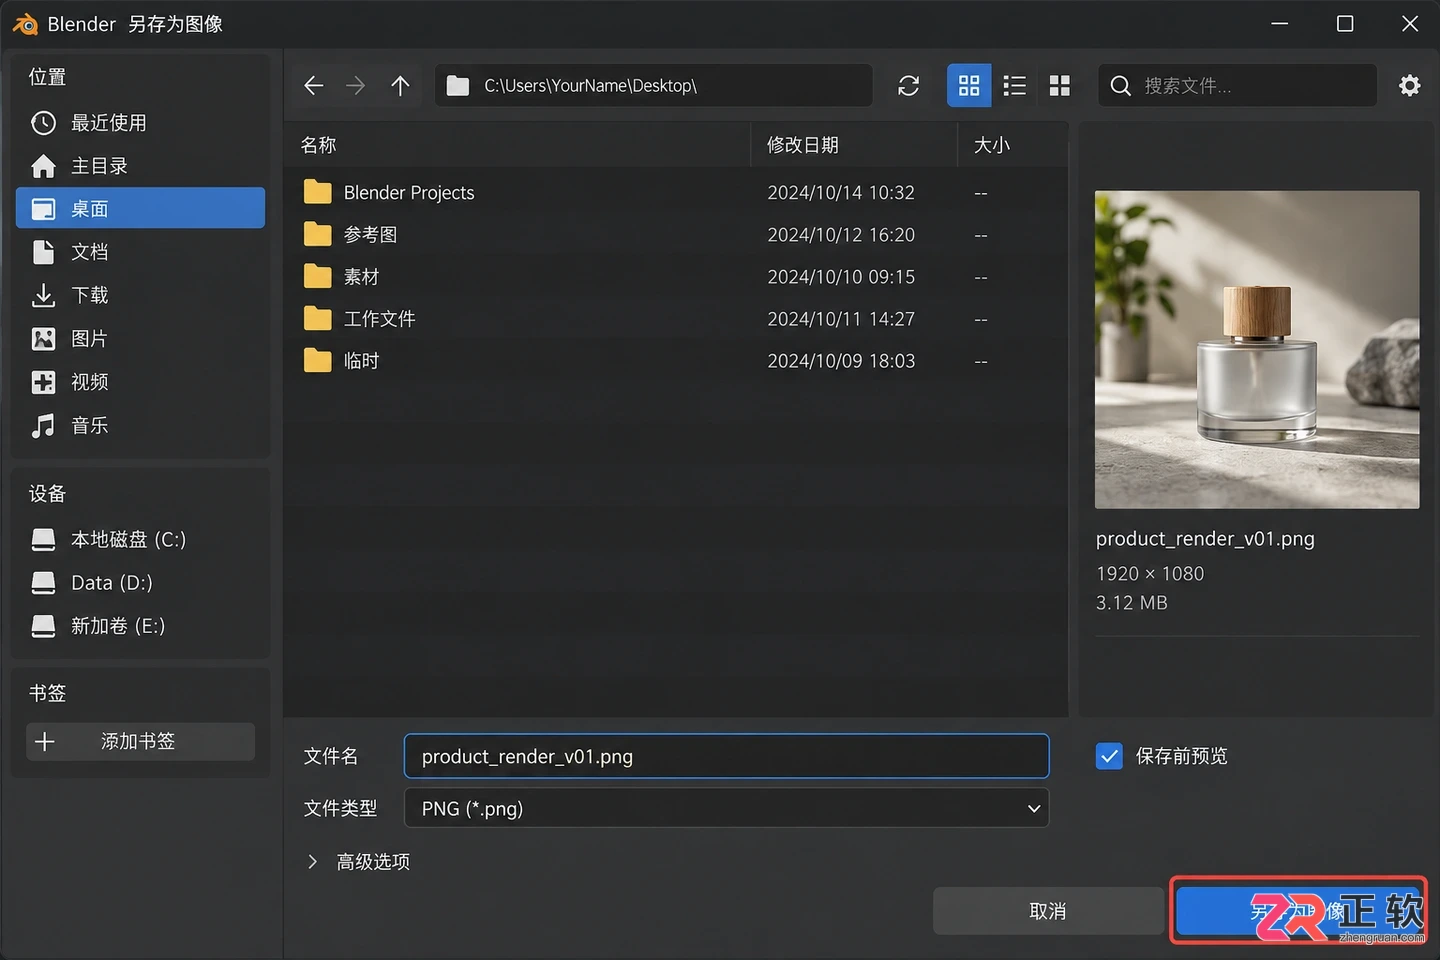
Task: Sort by the 名称 column header
Action: click(x=517, y=145)
